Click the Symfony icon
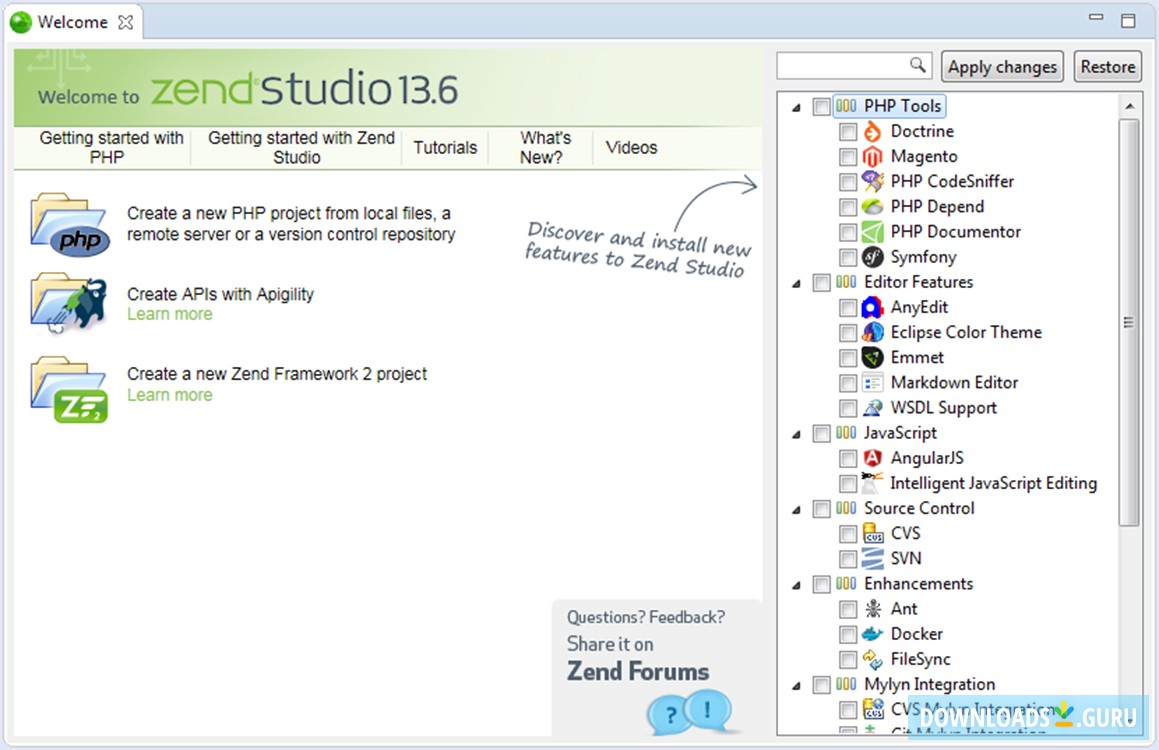The image size is (1159, 750). point(871,257)
